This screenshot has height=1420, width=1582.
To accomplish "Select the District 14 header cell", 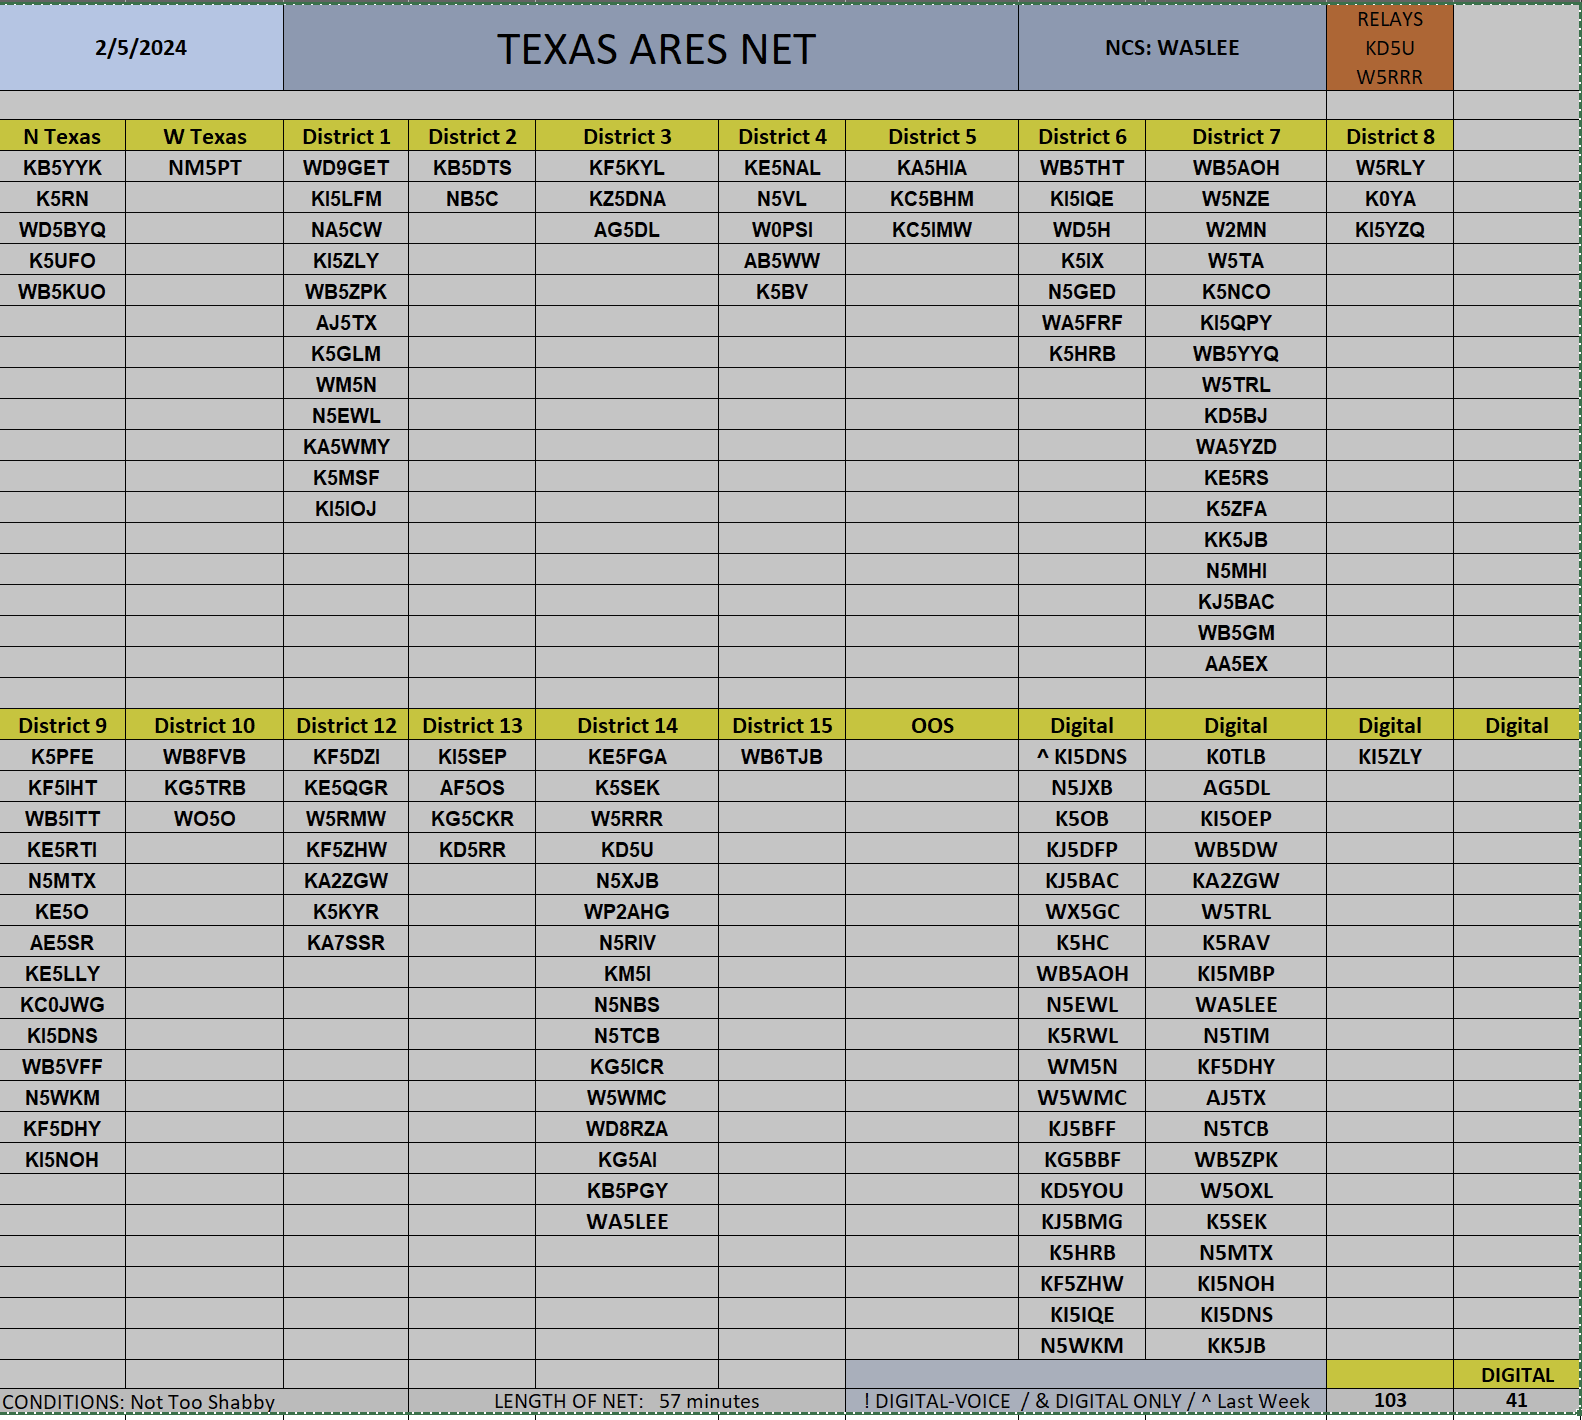I will [627, 725].
